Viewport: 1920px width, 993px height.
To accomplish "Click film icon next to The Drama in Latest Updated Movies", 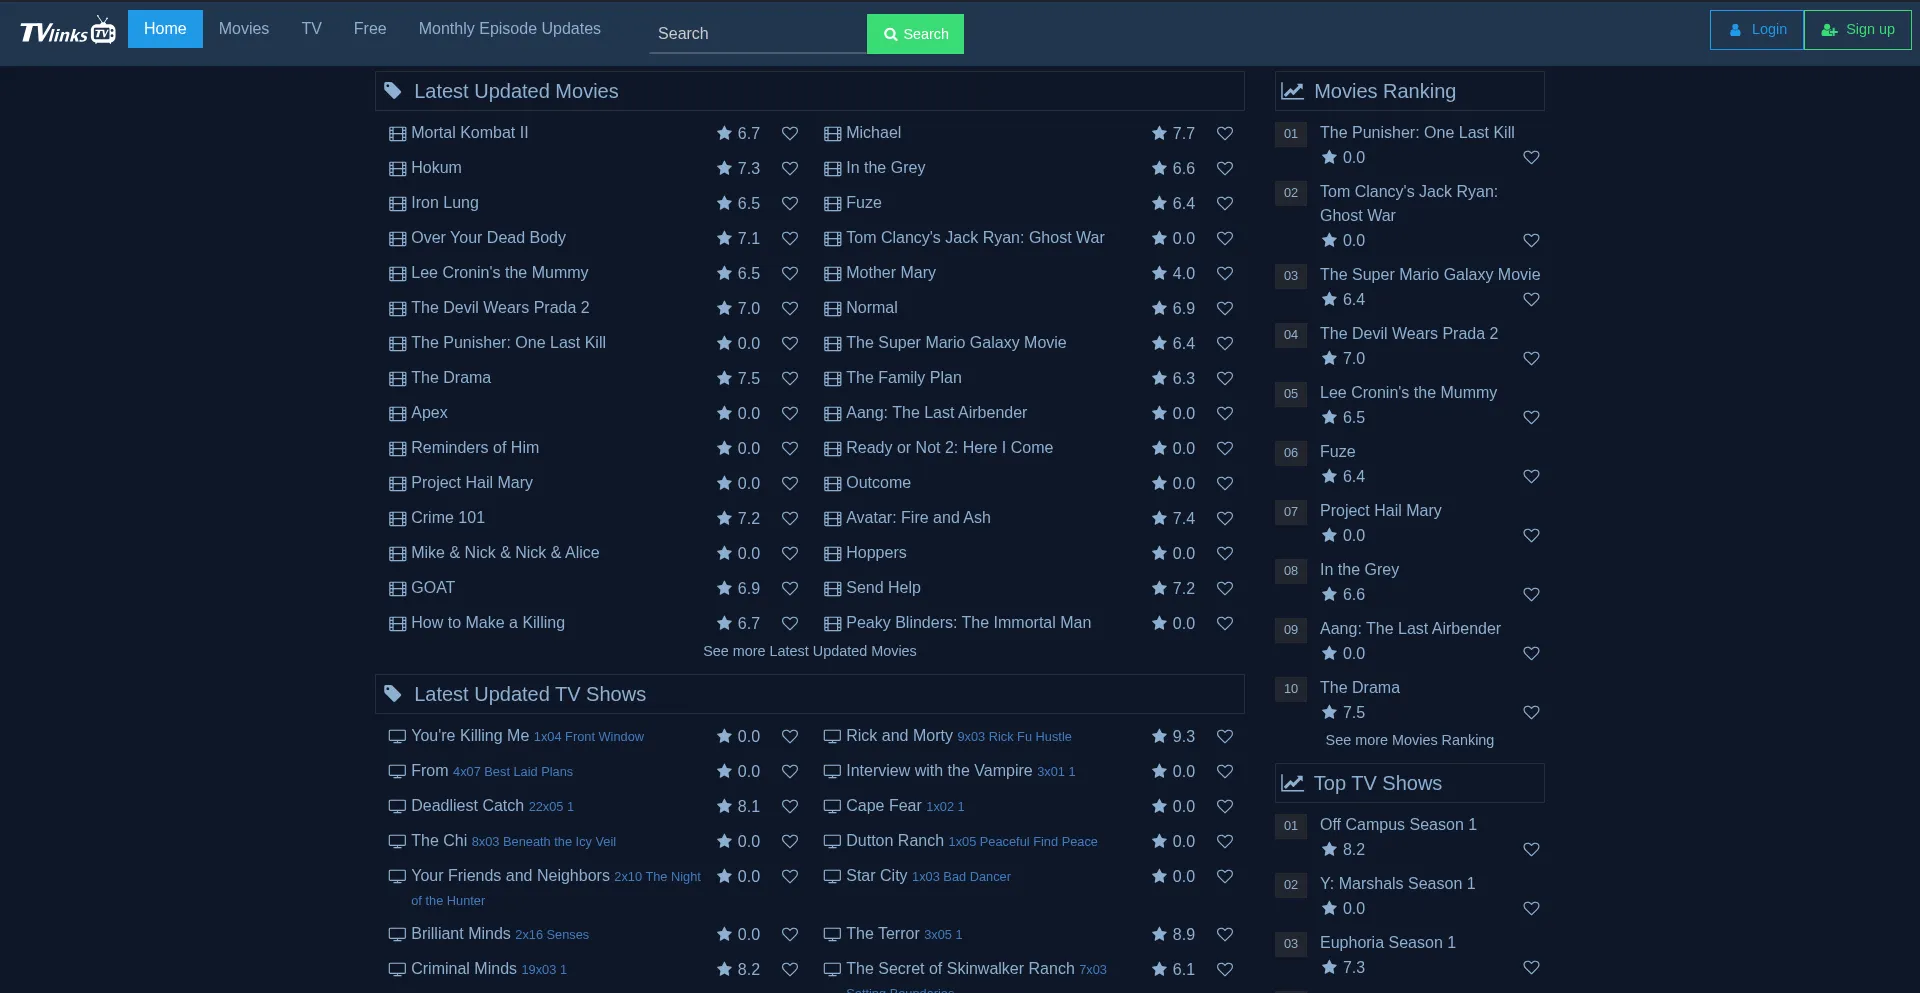I will pos(397,379).
